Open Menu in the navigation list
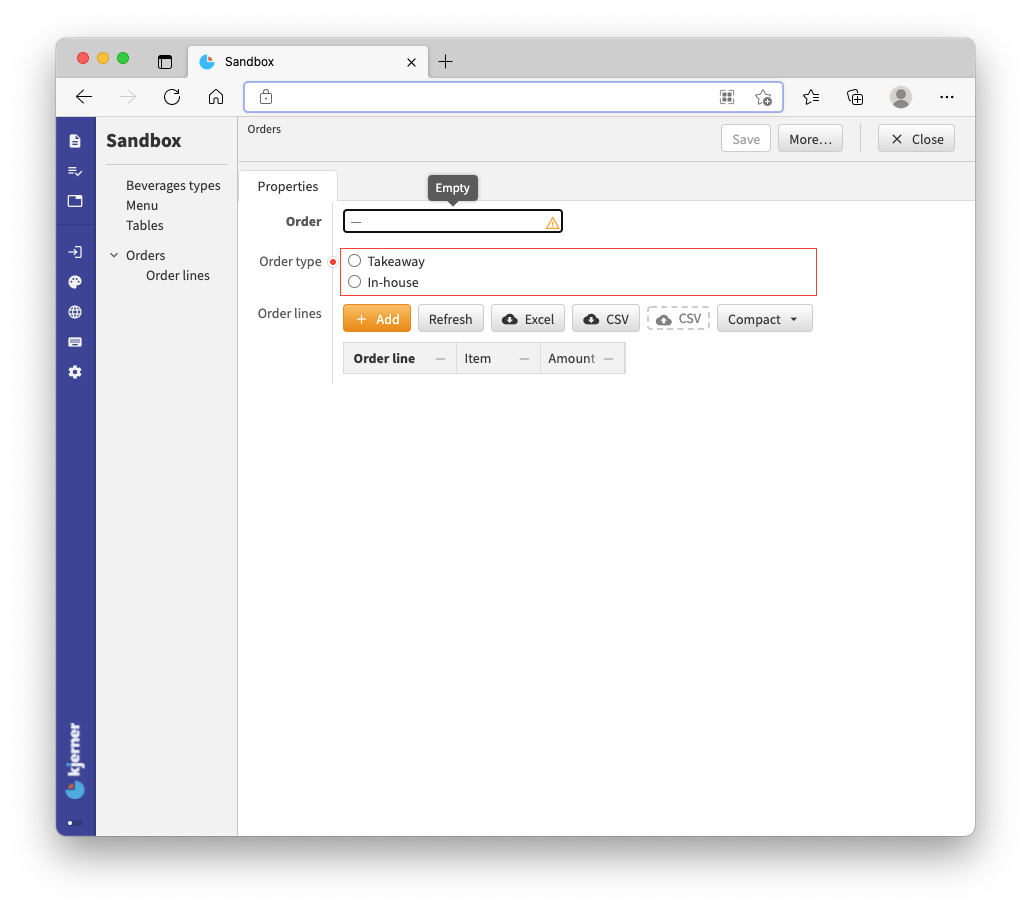The width and height of the screenshot is (1031, 910). (x=142, y=205)
